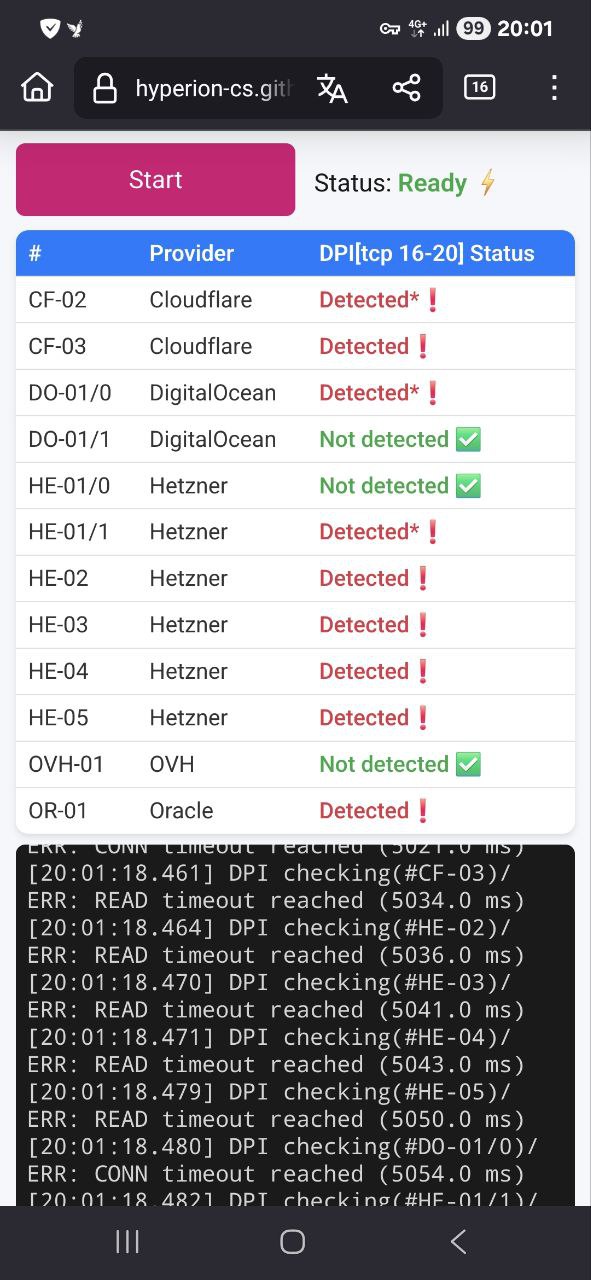Tap the Status Ready lightning indicator

487,183
